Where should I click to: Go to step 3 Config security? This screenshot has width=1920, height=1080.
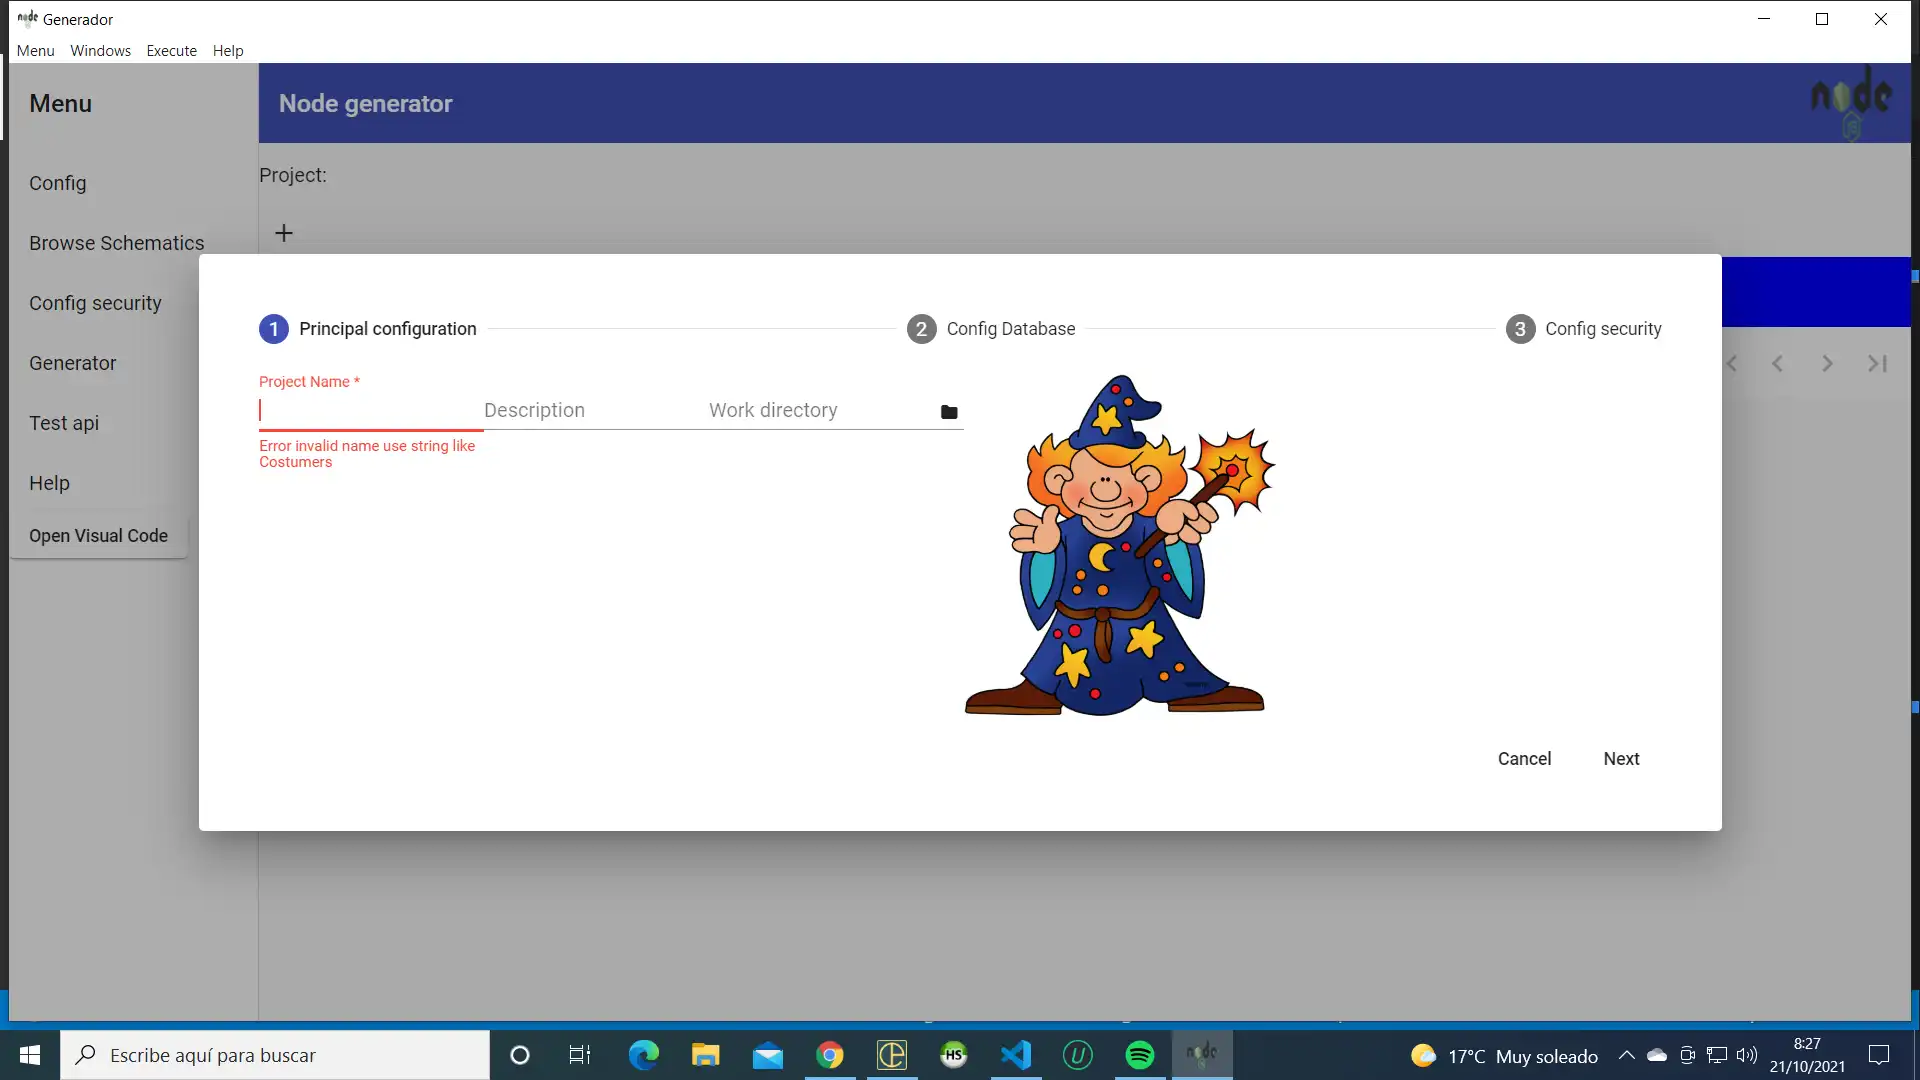[1584, 329]
